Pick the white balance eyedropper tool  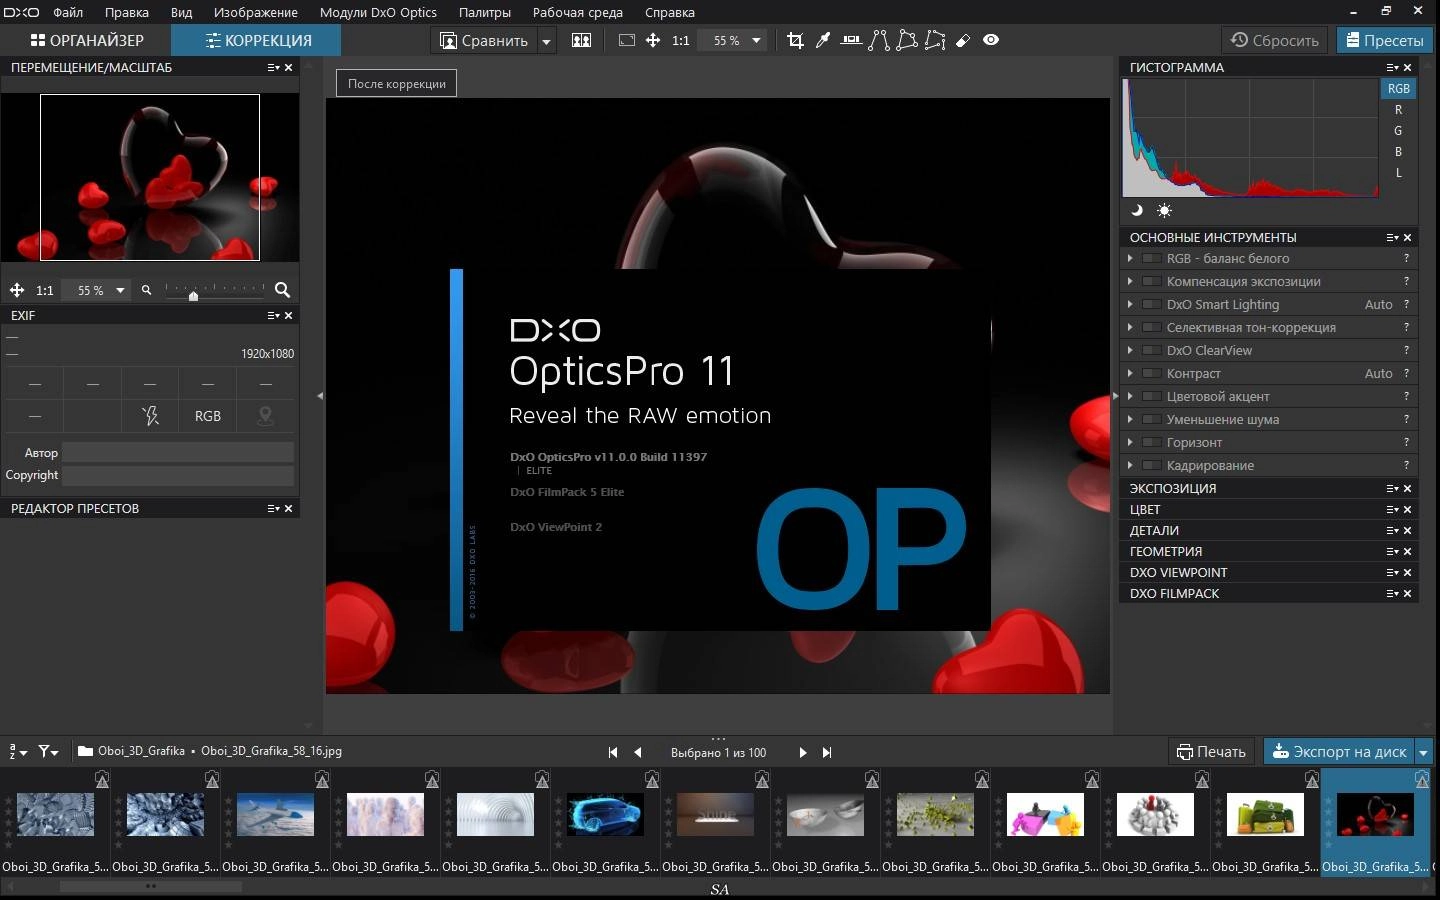823,40
